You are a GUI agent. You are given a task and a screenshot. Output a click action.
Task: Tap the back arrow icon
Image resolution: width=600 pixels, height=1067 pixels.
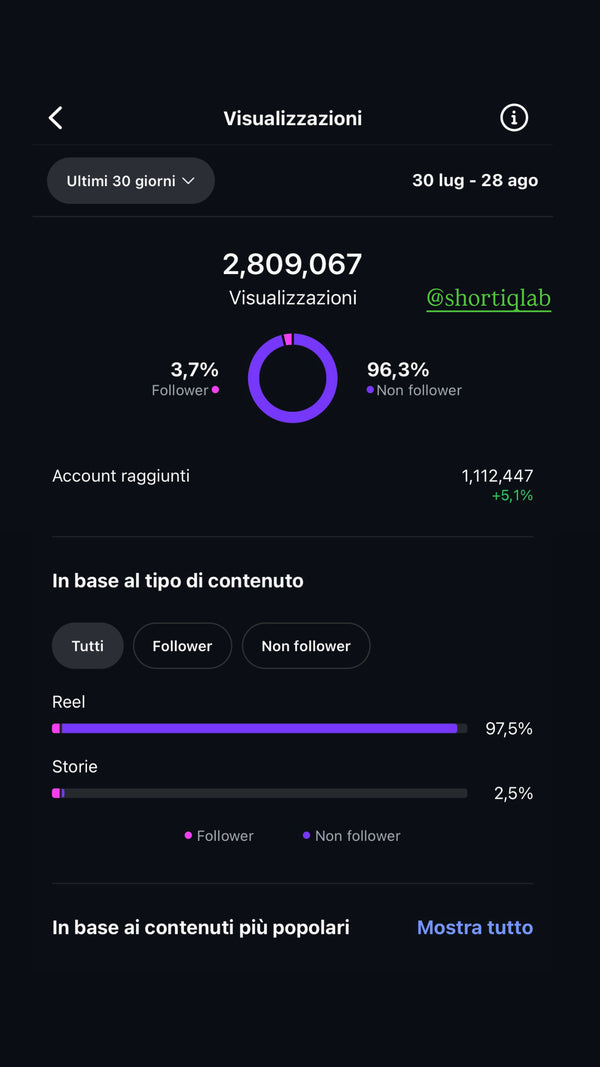pyautogui.click(x=56, y=118)
